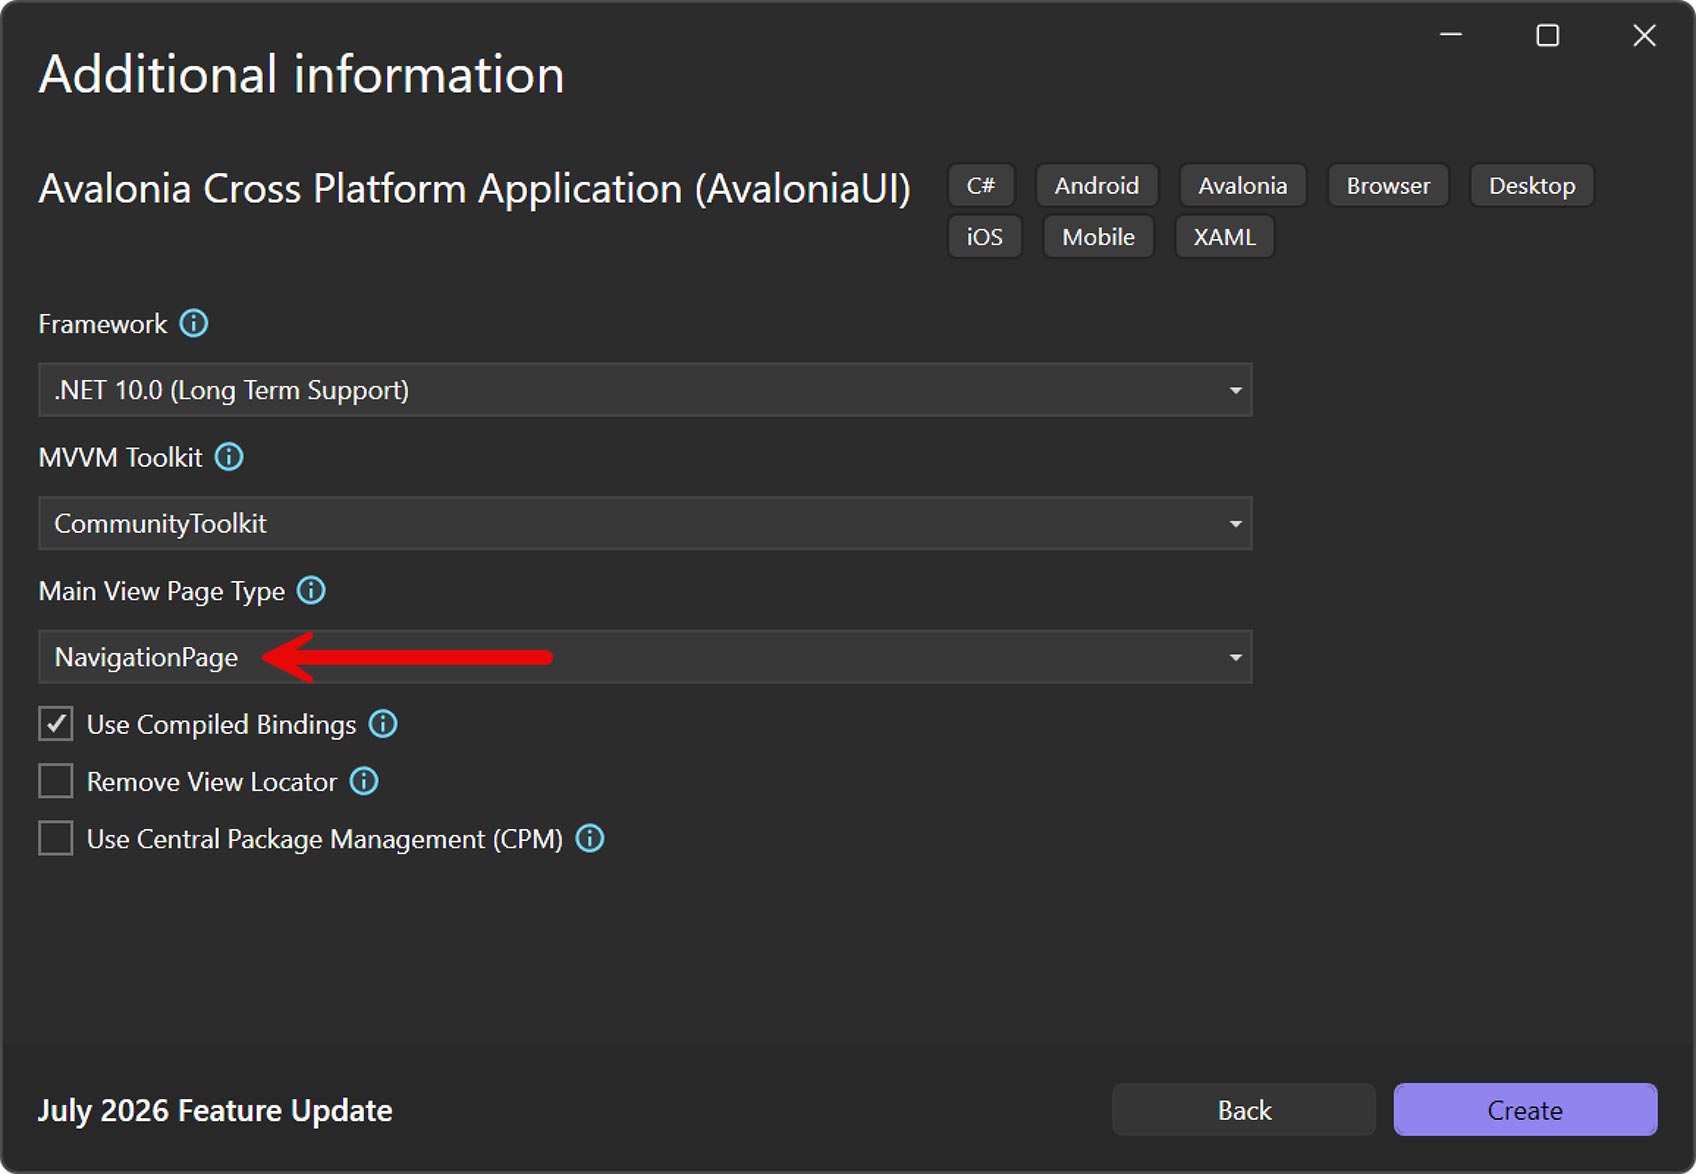Viewport: 1696px width, 1174px height.
Task: Click the Avalonia Cross Platform Application title
Action: 474,189
